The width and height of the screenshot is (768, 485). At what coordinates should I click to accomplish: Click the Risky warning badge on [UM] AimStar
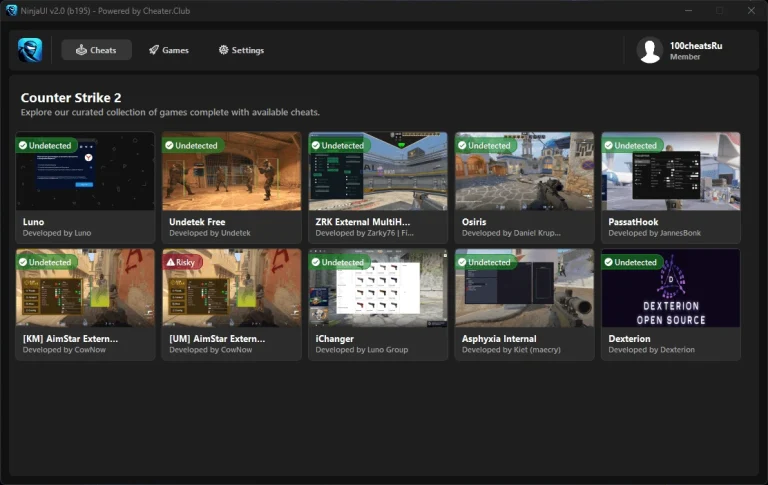182,262
